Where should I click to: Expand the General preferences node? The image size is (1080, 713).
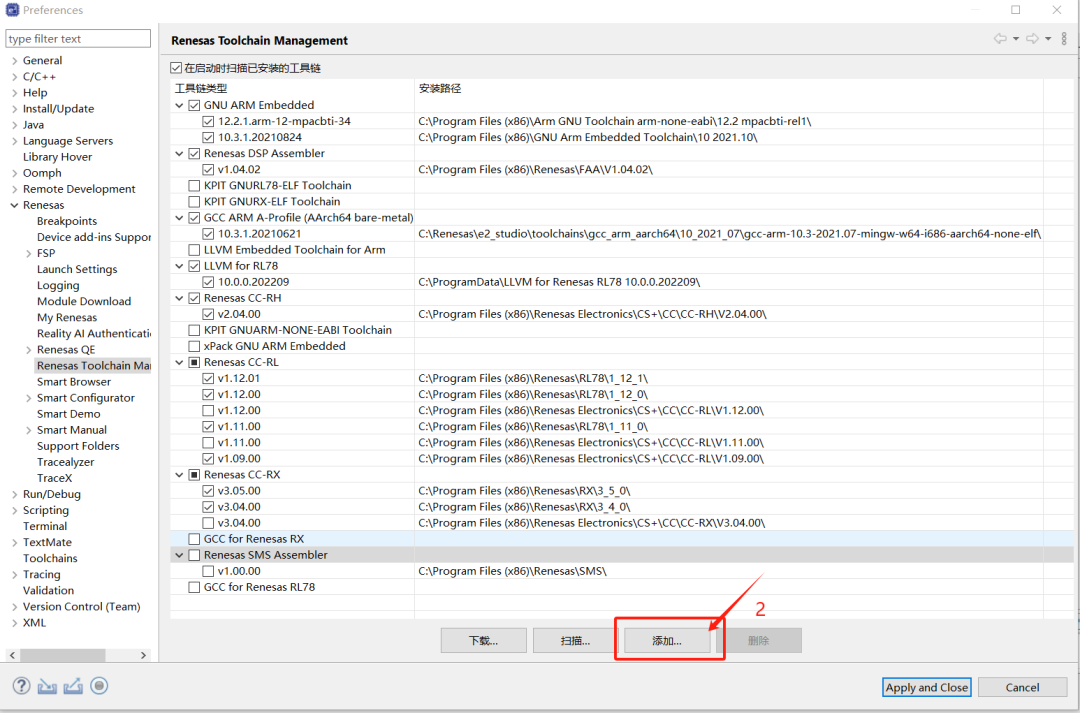click(x=14, y=61)
